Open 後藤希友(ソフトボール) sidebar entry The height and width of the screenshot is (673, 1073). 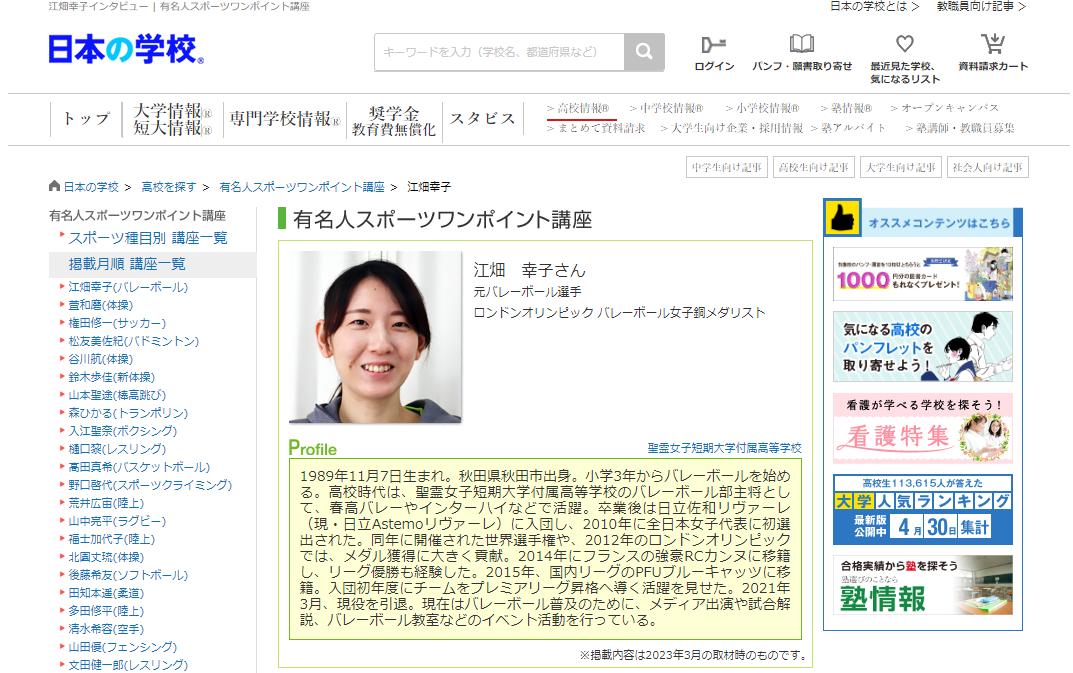128,575
